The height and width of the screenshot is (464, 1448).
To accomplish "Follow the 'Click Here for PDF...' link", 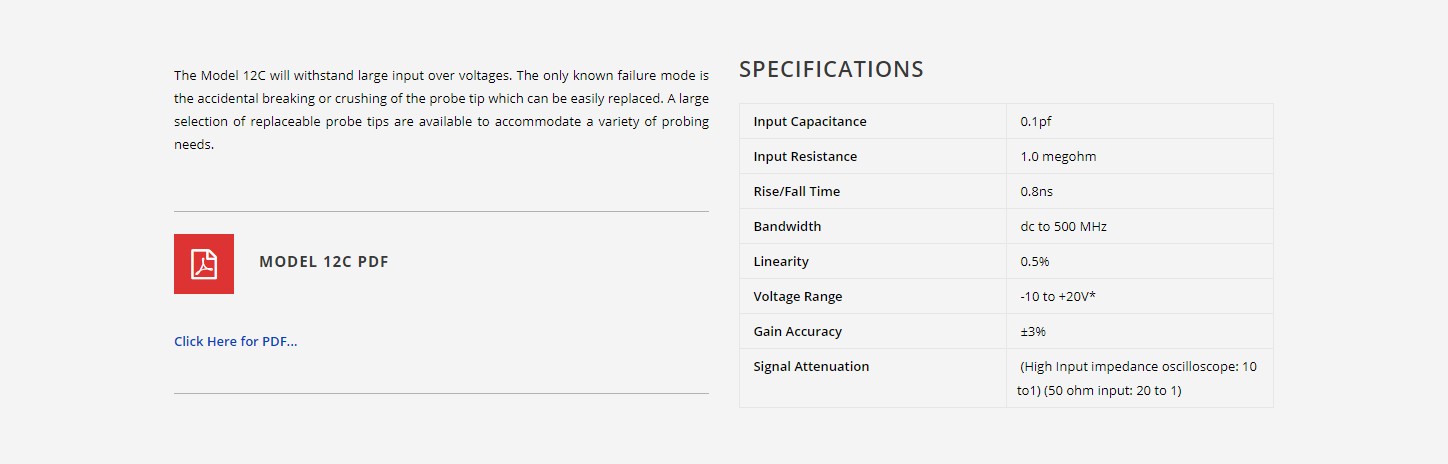I will (x=236, y=341).
